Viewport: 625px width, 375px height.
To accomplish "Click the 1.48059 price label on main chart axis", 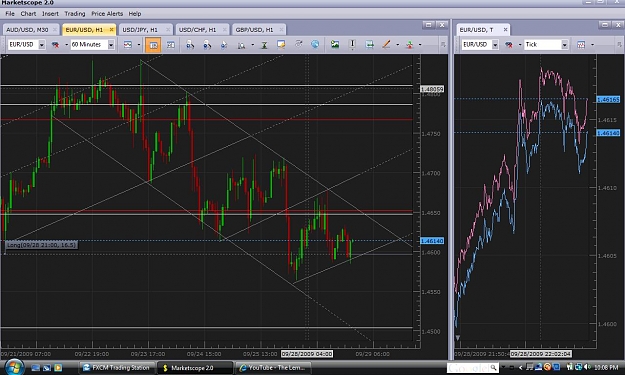I will 432,89.
